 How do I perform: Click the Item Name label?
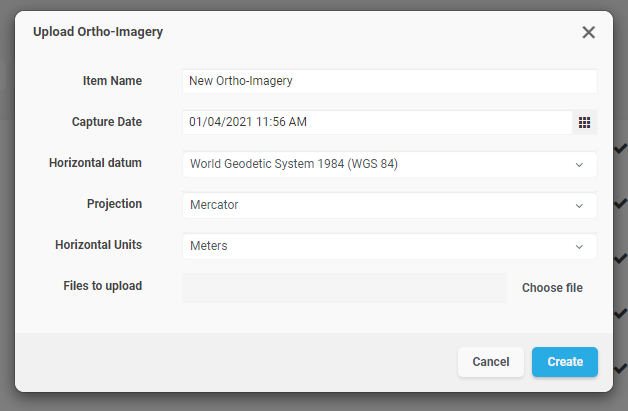coord(112,81)
